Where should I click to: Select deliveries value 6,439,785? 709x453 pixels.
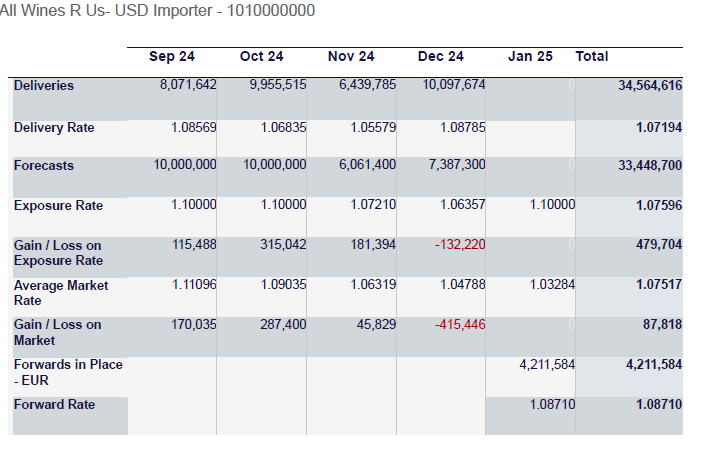click(368, 85)
